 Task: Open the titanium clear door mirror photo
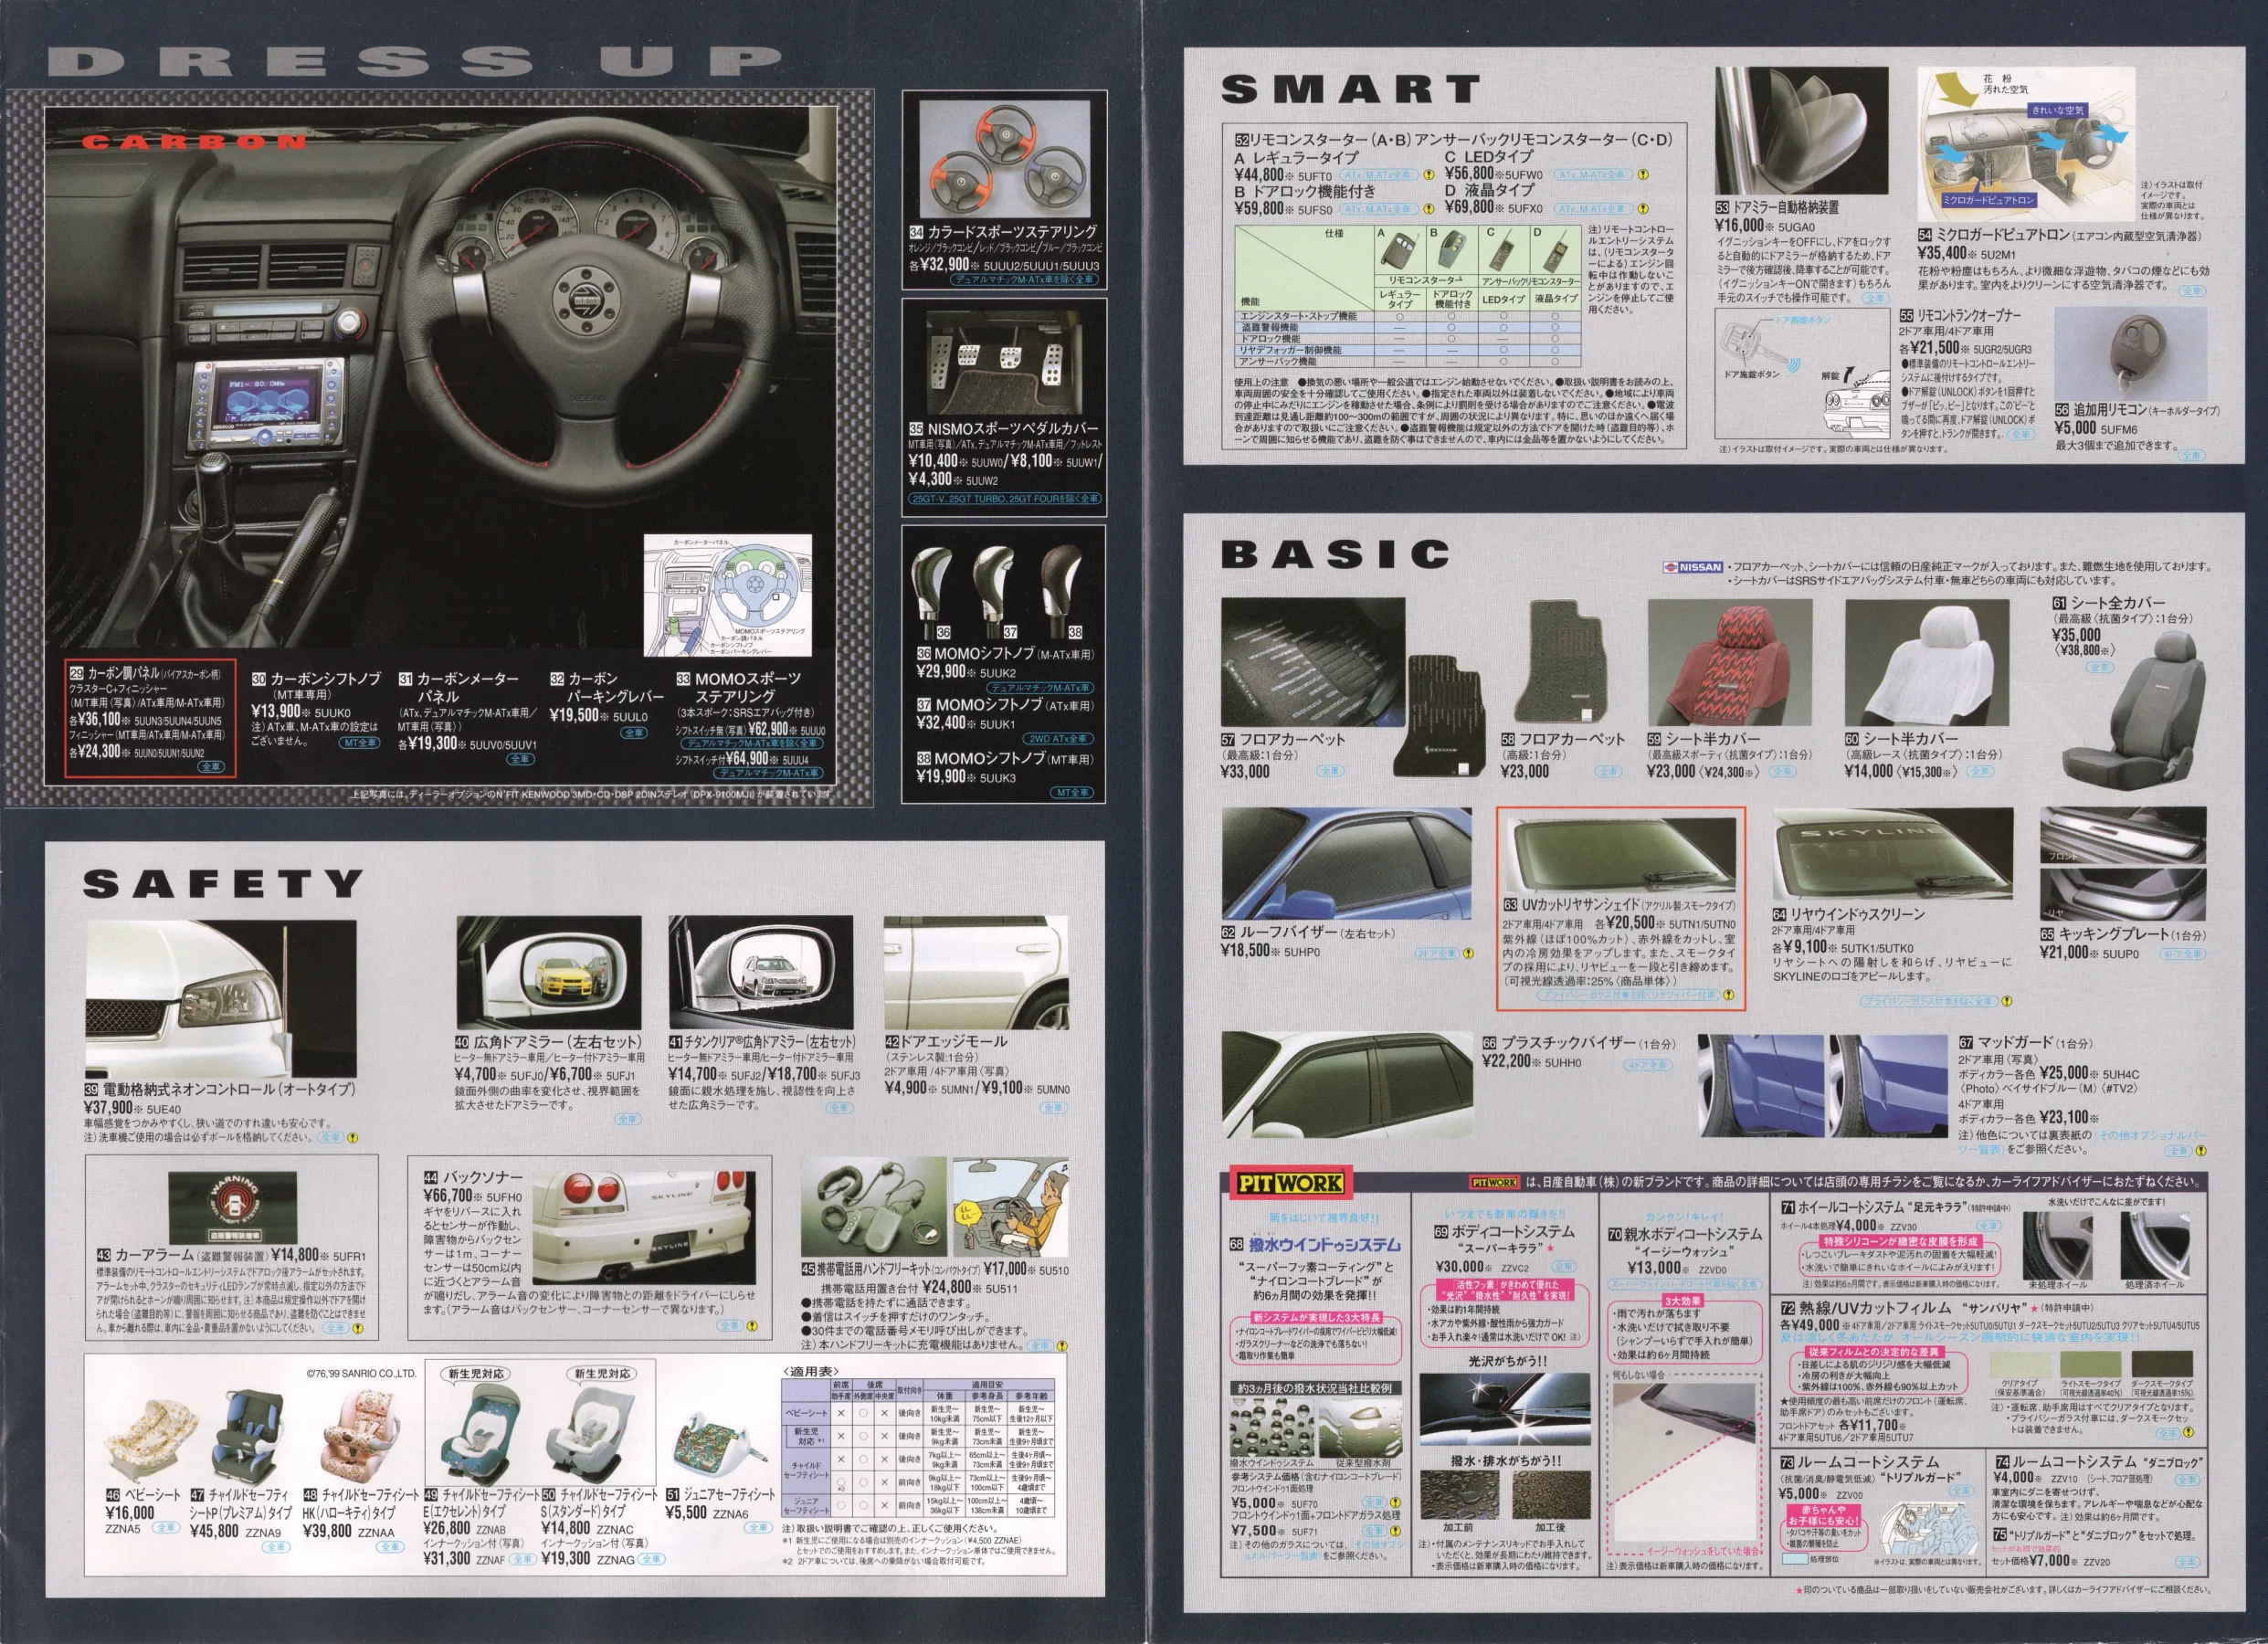761,972
